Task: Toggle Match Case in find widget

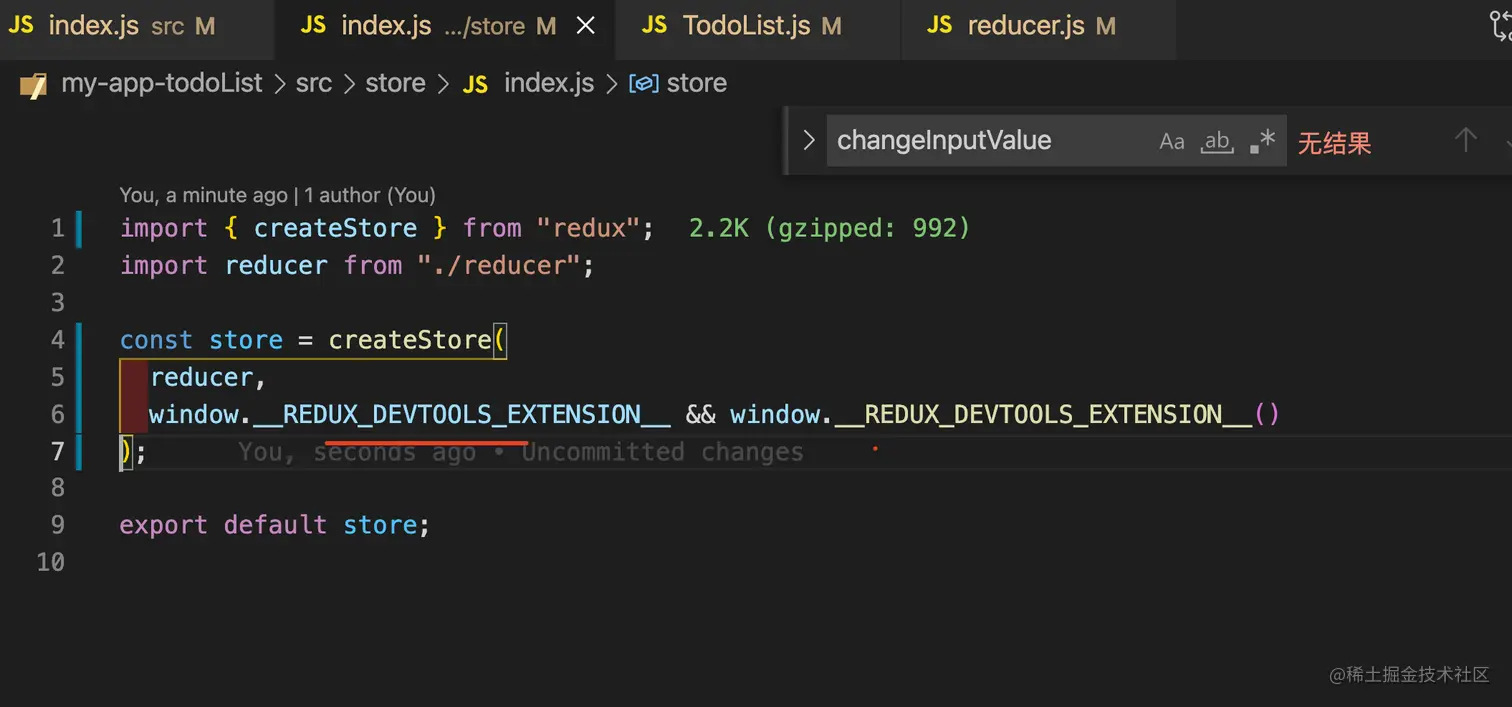Action: click(x=1171, y=141)
